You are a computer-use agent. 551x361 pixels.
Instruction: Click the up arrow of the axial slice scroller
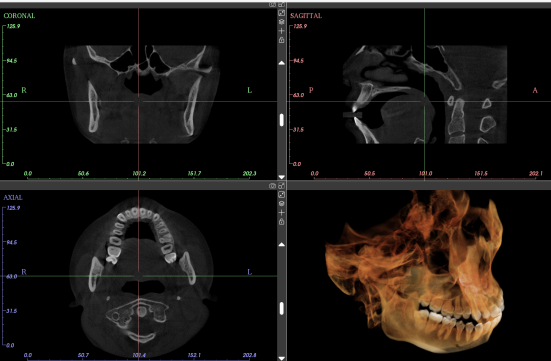click(281, 244)
